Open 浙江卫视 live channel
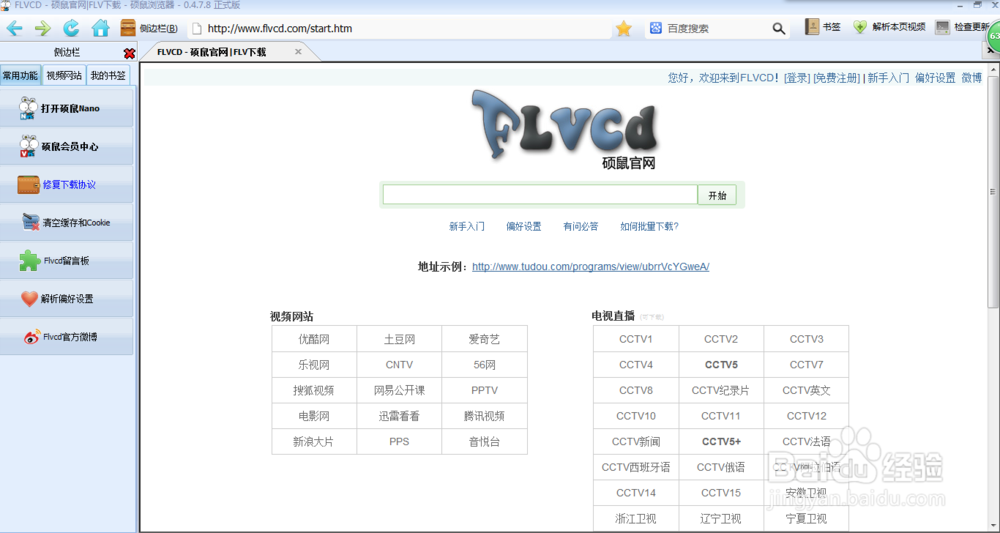The width and height of the screenshot is (1000, 533). (636, 518)
